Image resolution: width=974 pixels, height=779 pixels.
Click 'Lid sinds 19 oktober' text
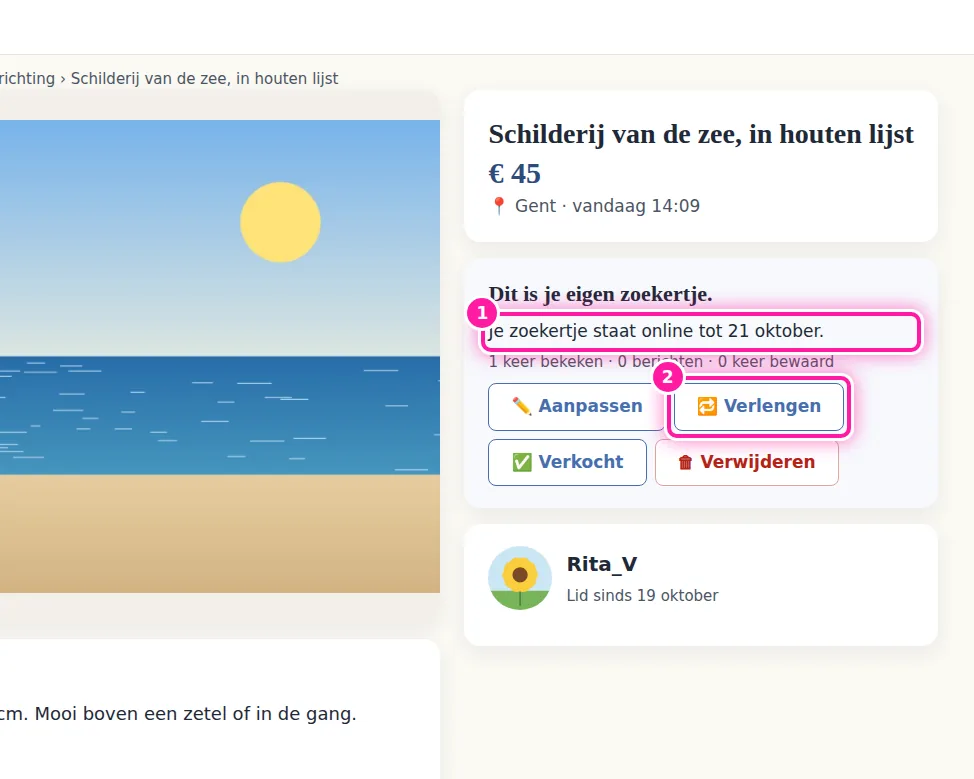point(642,595)
